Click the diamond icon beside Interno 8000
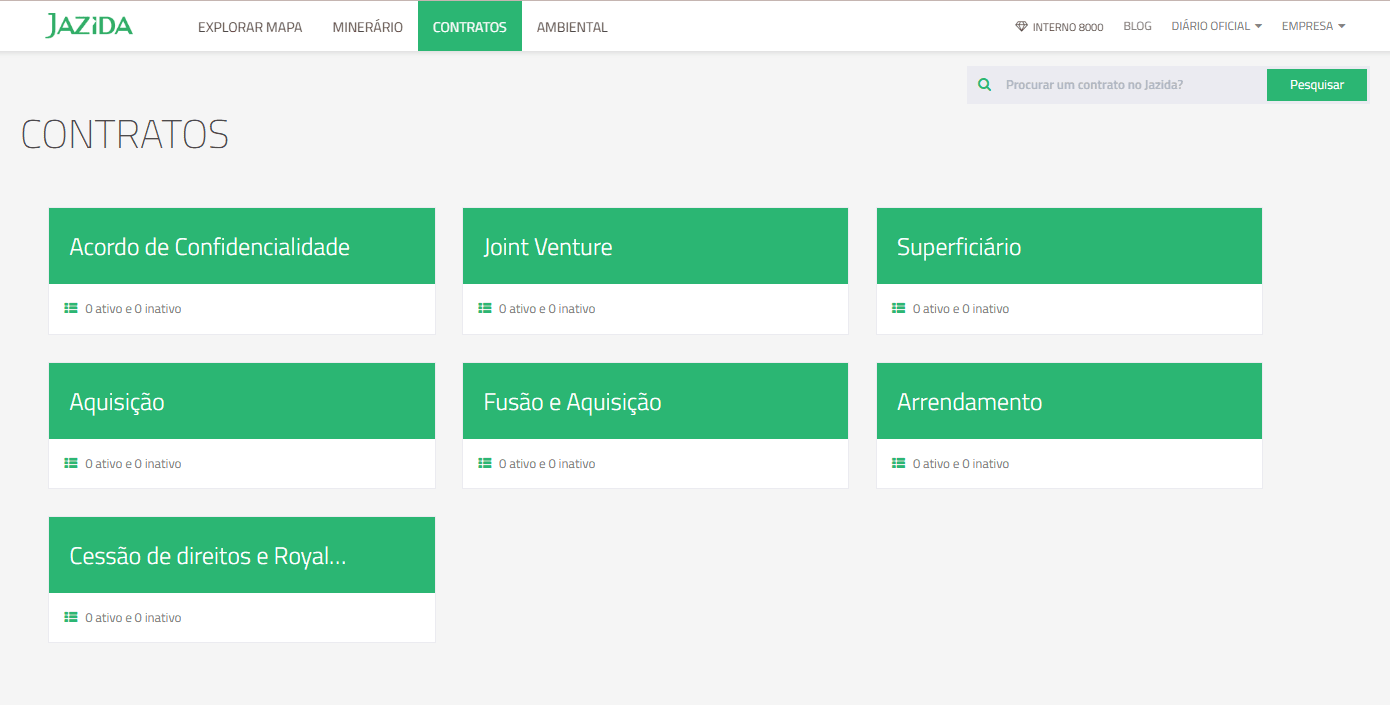Viewport: 1390px width, 705px height. [1021, 27]
